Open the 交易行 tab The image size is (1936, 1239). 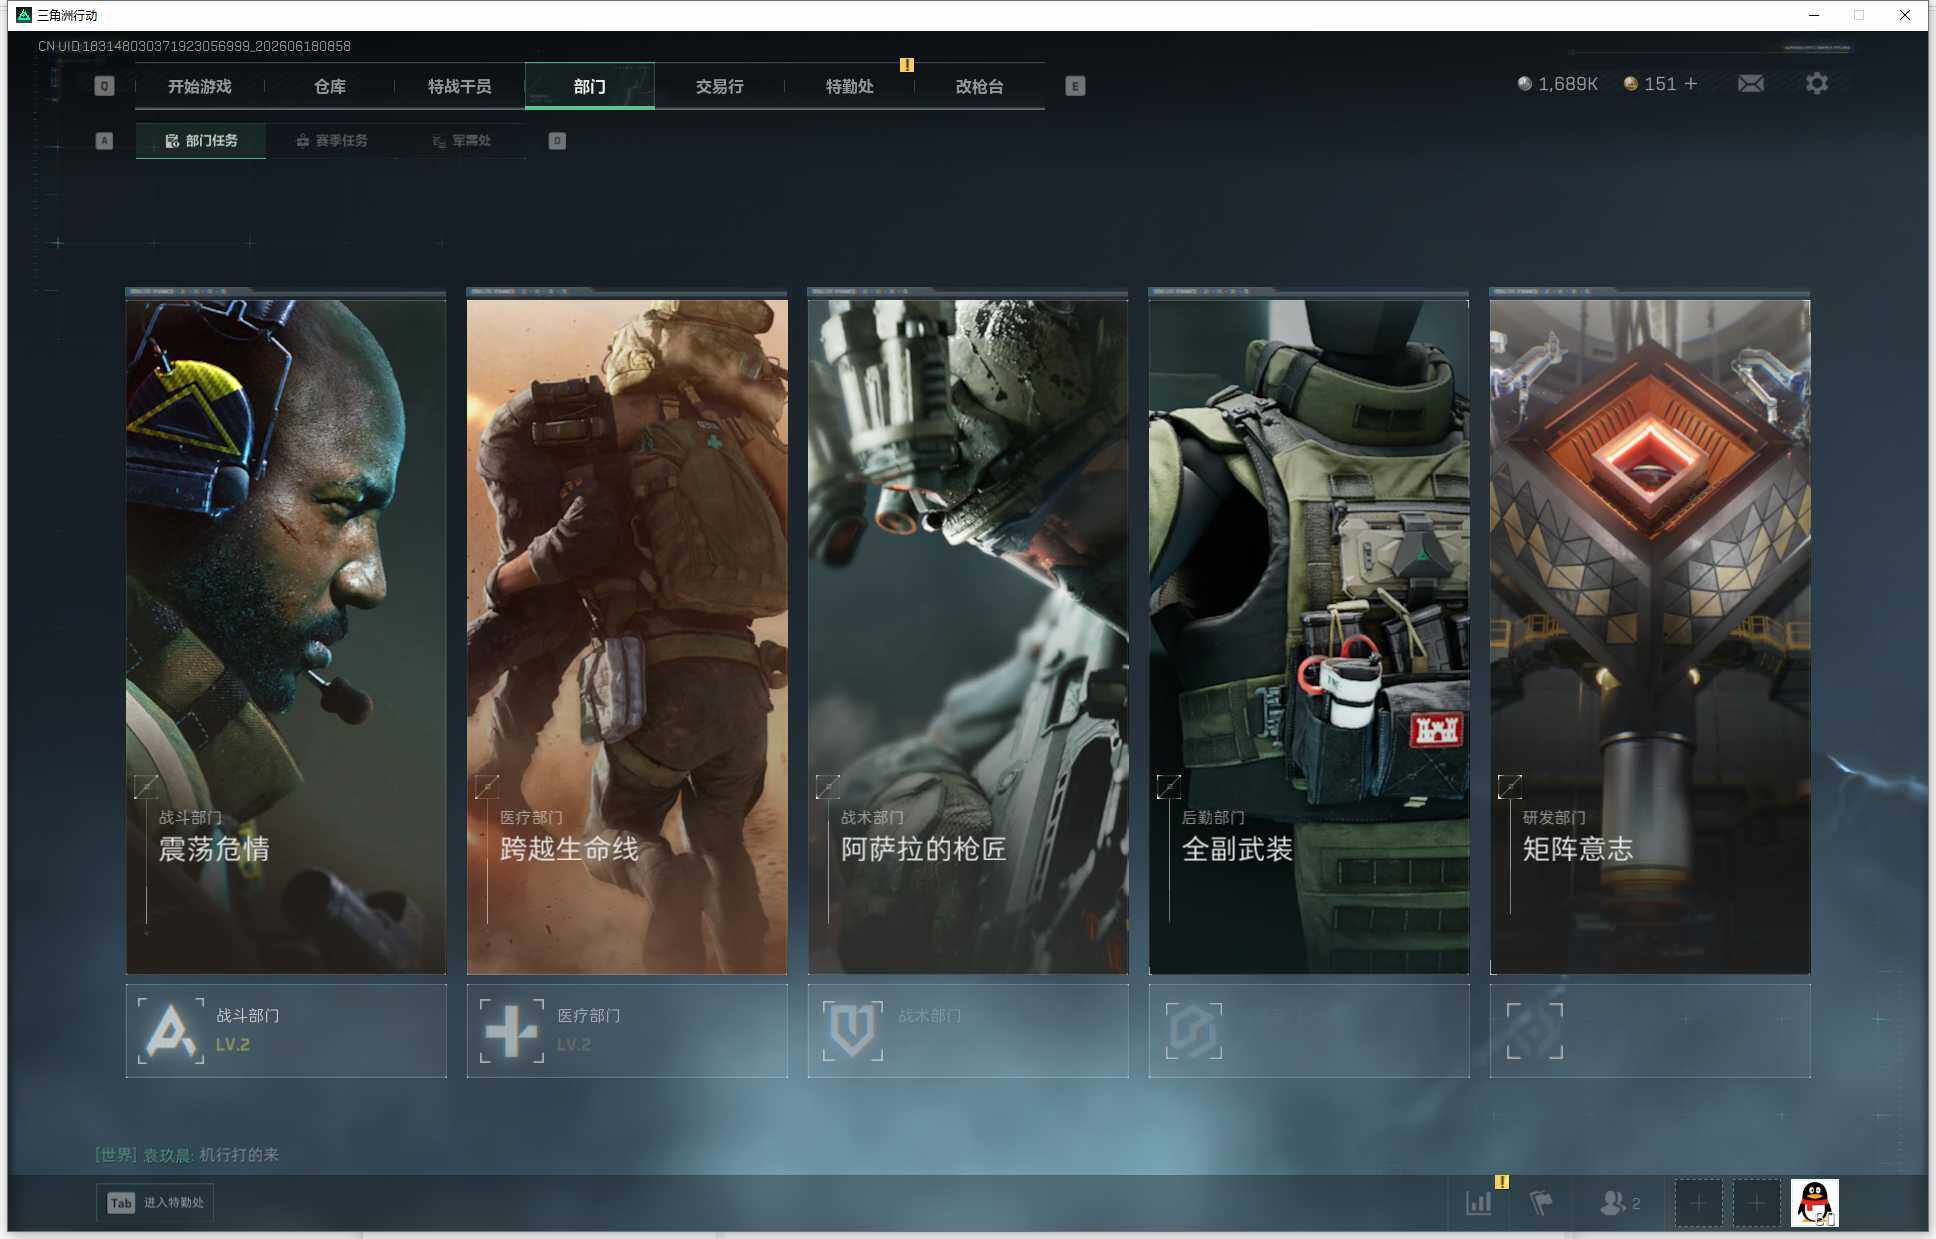[x=719, y=86]
